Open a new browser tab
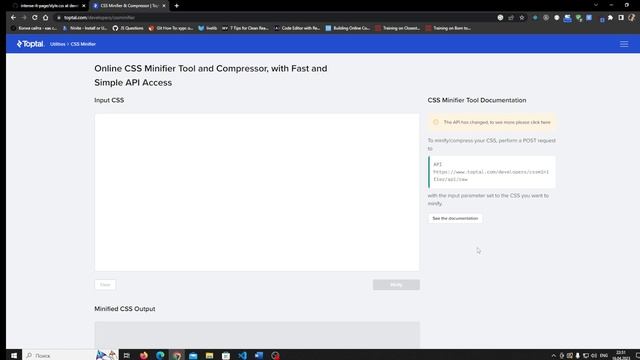 click(176, 6)
